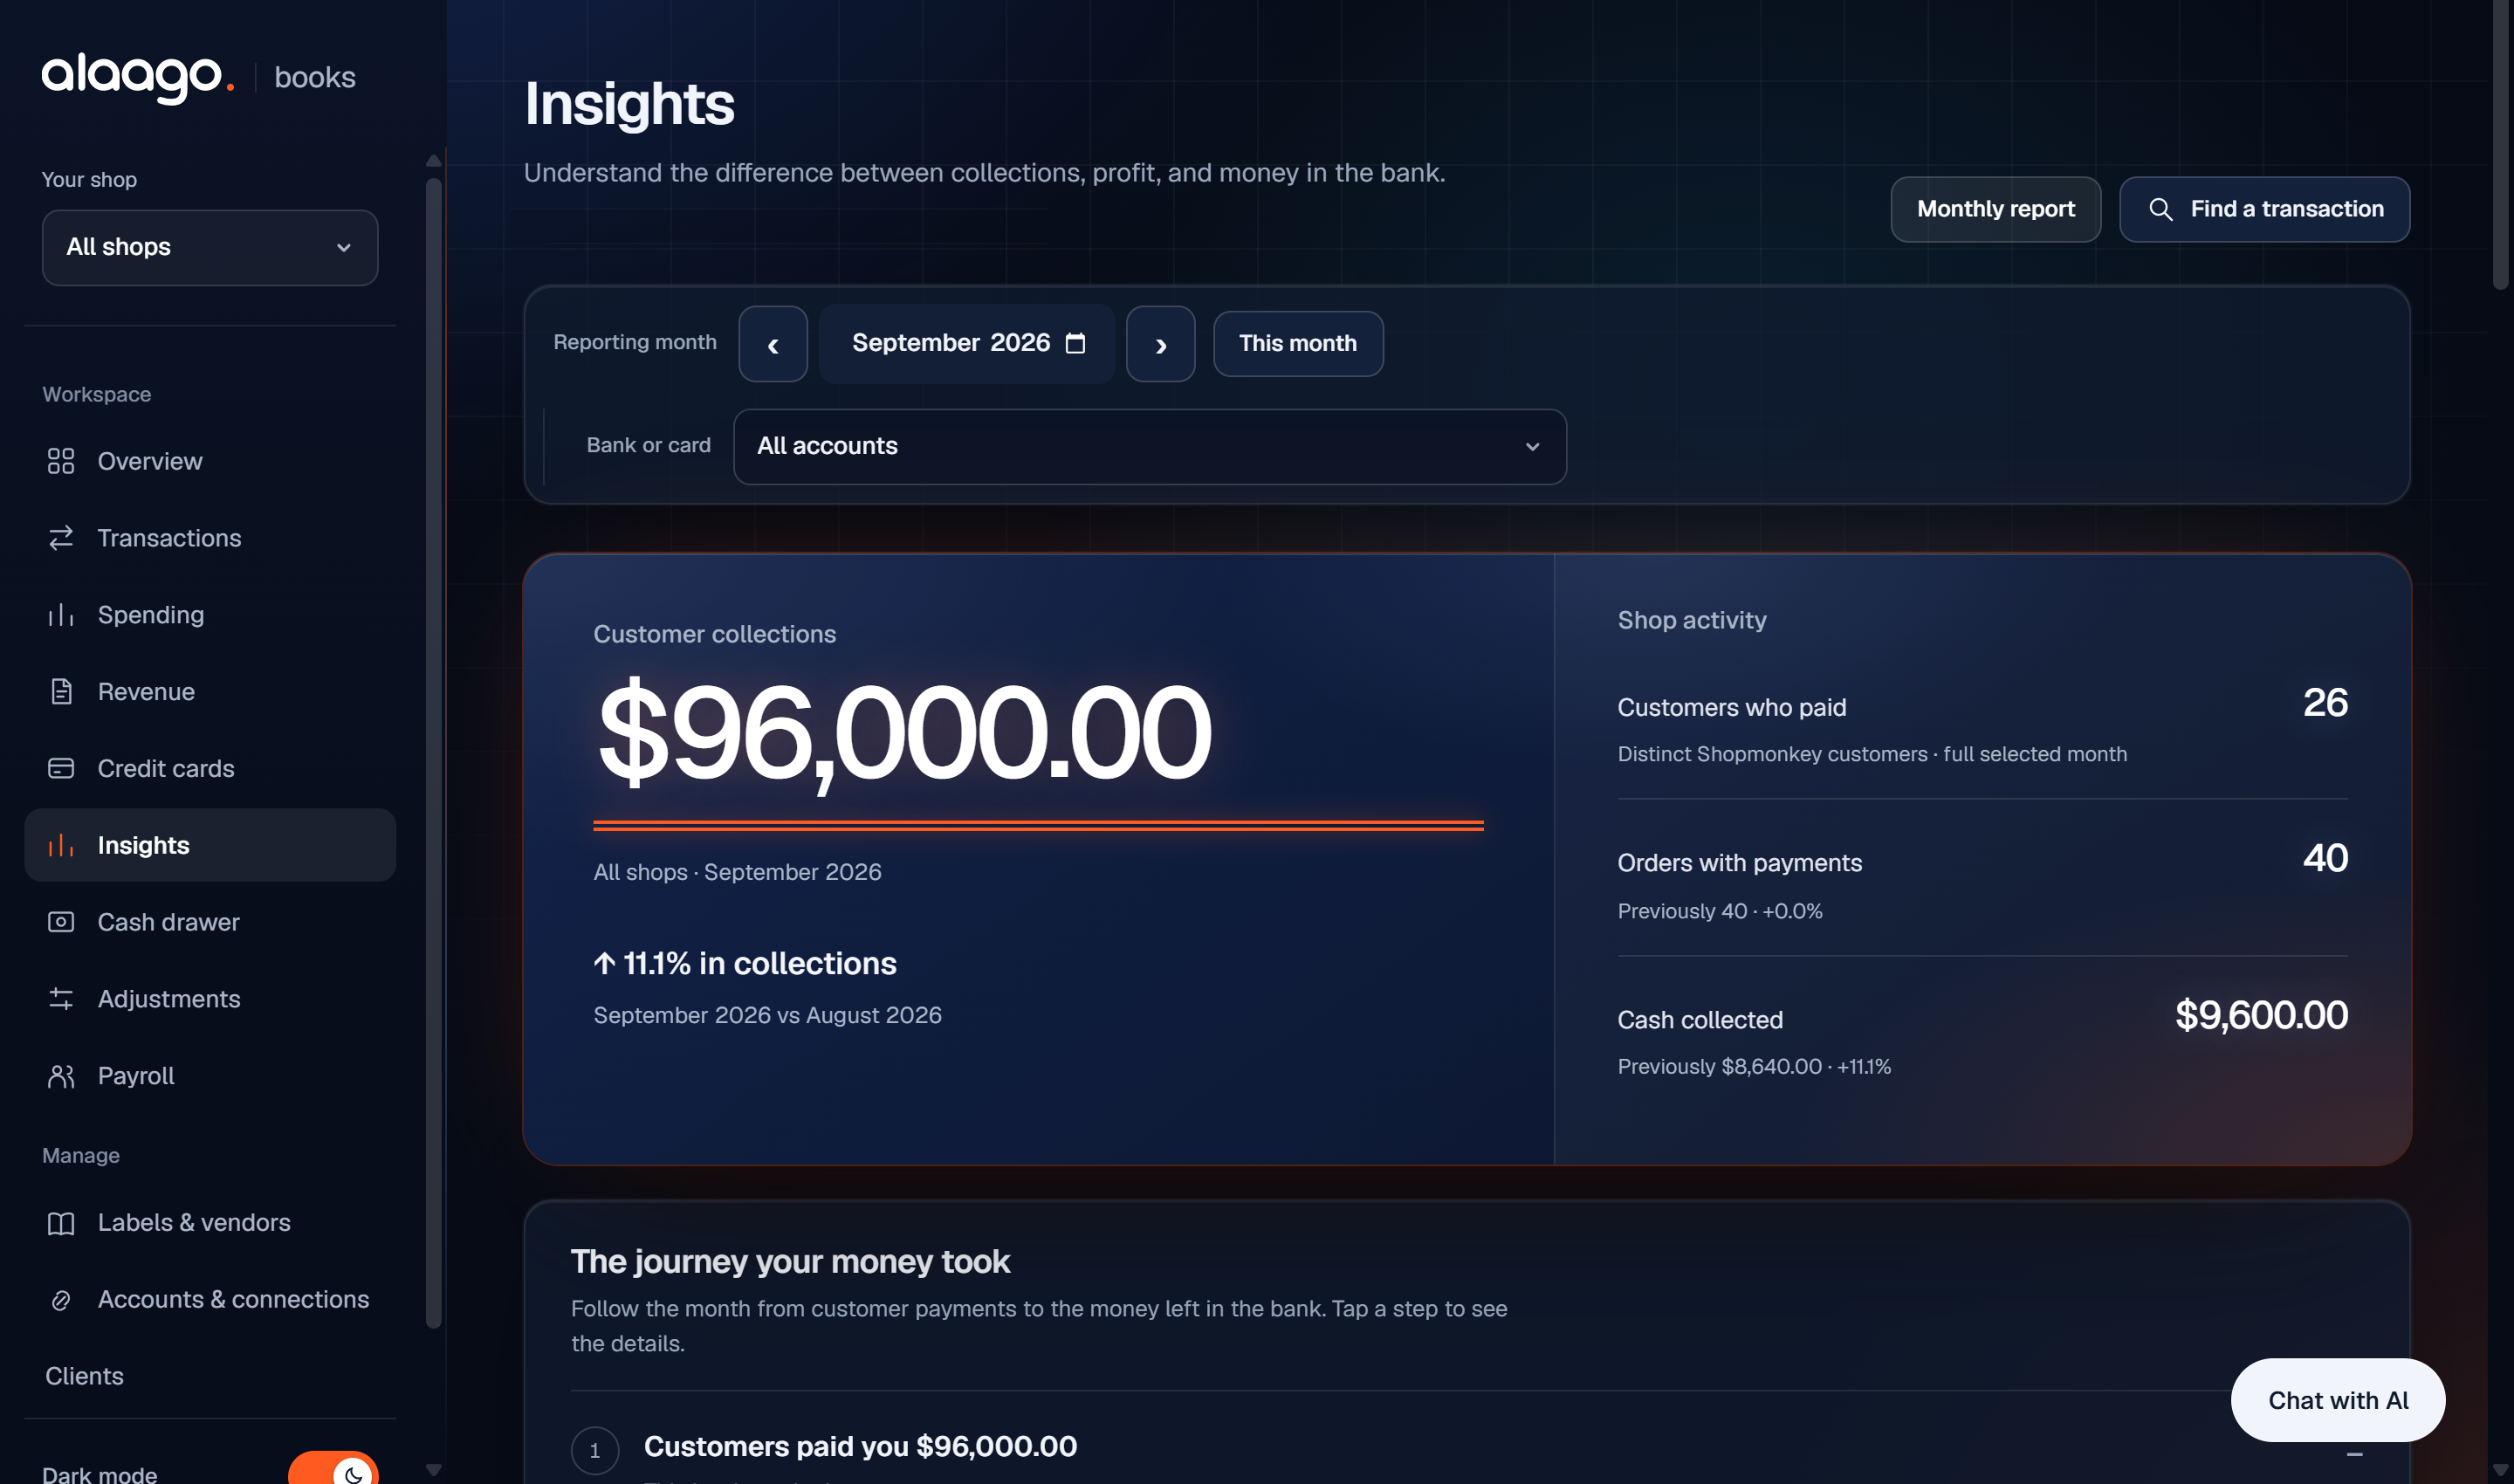Toggle the Dark mode switch
Screen dimensions: 2514x1484
pos(333,1470)
